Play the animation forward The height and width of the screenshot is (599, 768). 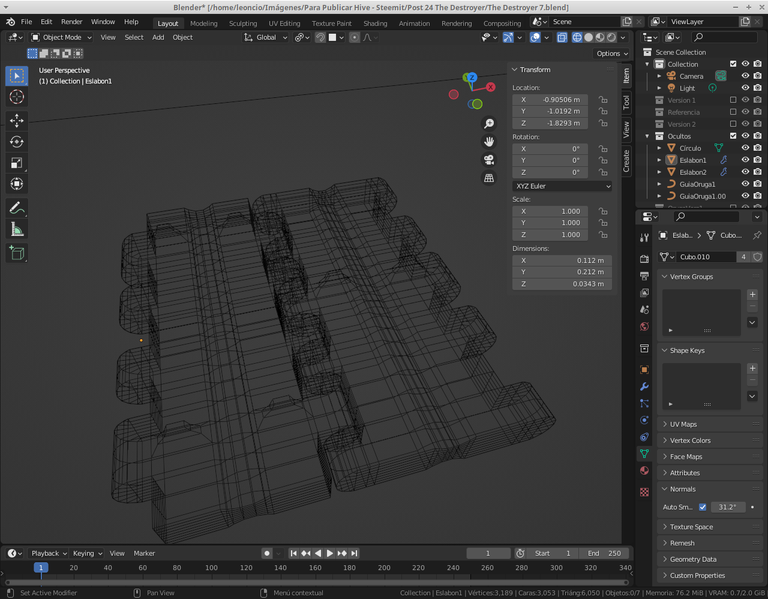pyautogui.click(x=330, y=553)
